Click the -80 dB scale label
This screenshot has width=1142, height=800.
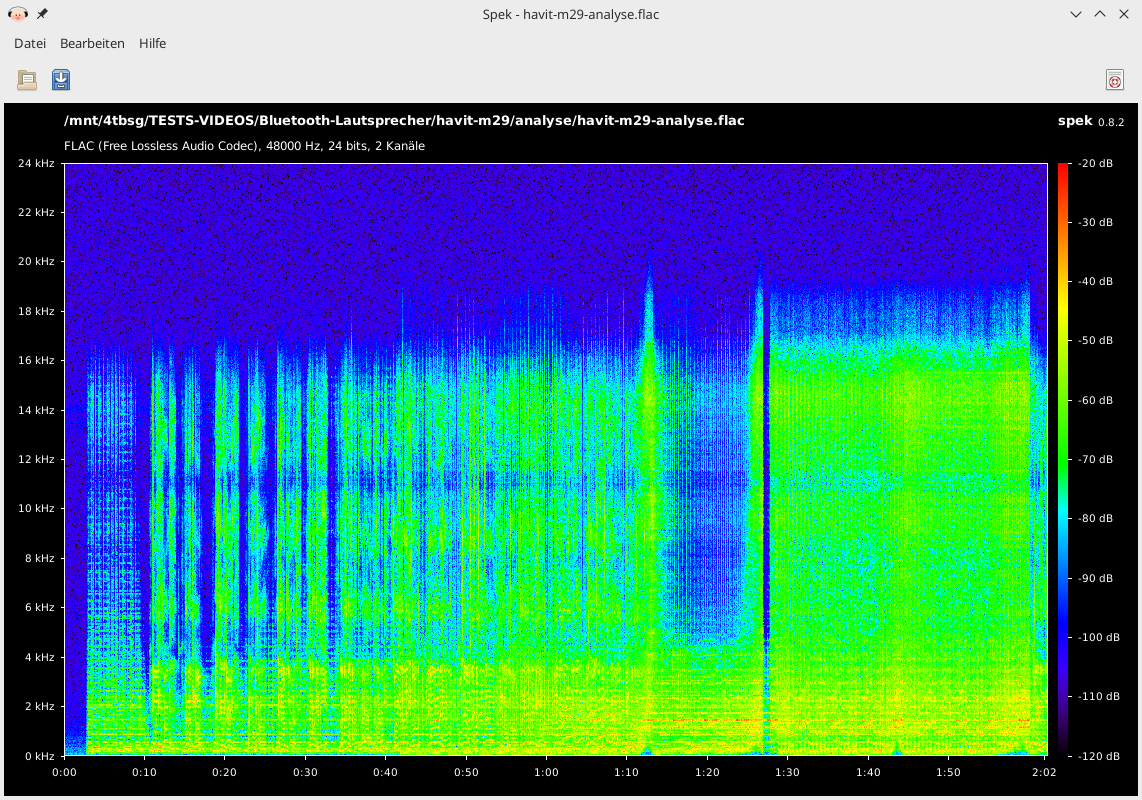(1095, 518)
